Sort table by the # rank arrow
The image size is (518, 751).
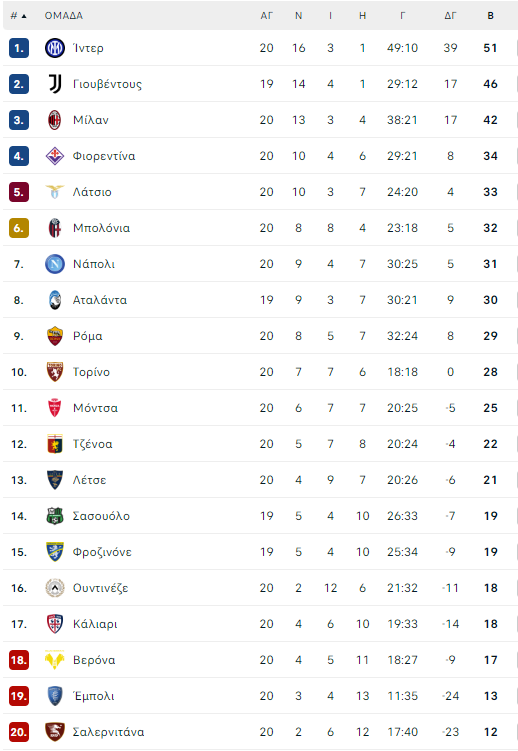click(x=19, y=16)
